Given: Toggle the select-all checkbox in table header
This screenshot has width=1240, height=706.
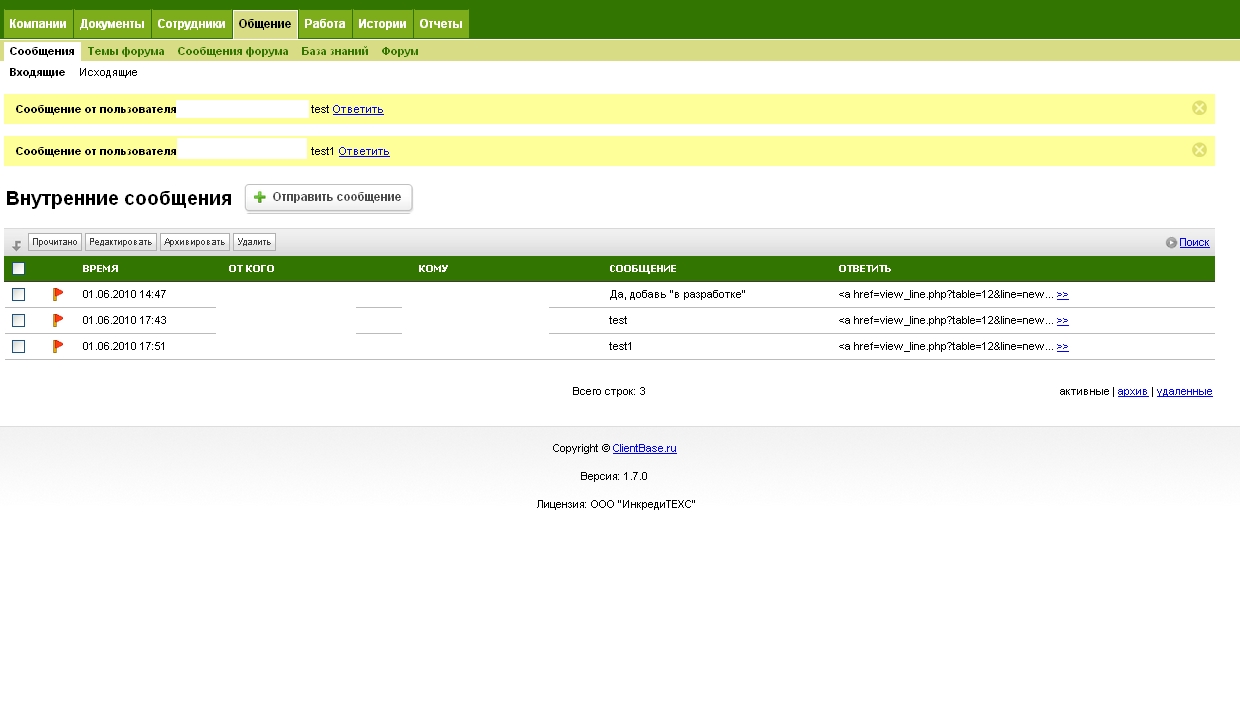Looking at the screenshot, I should [18, 268].
